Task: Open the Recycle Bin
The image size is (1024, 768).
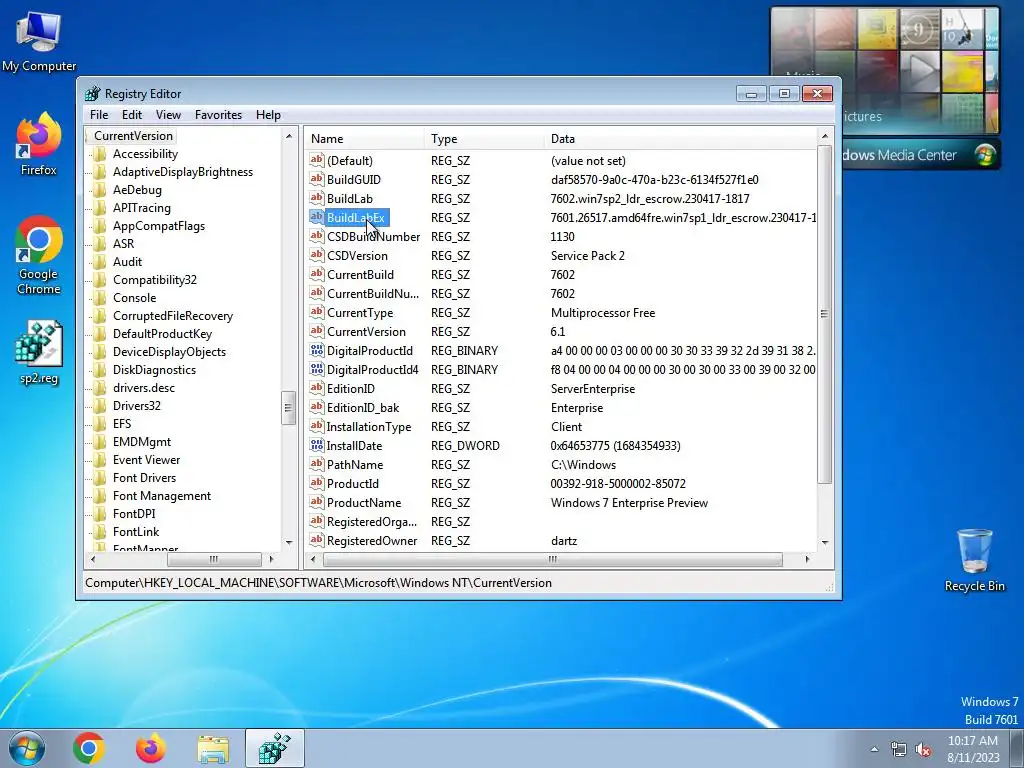Action: coord(974,560)
